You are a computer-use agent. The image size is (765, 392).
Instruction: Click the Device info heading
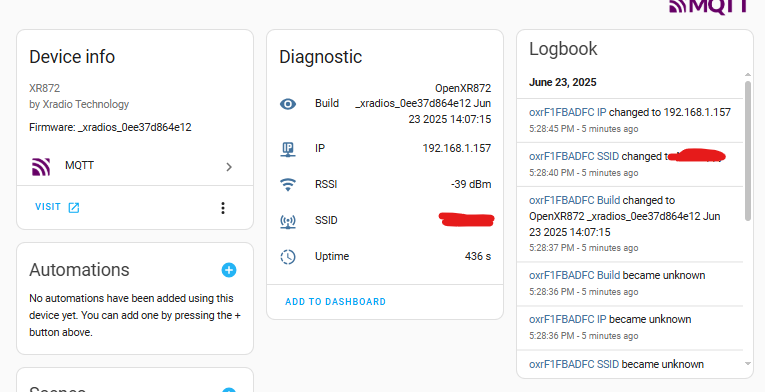[72, 57]
